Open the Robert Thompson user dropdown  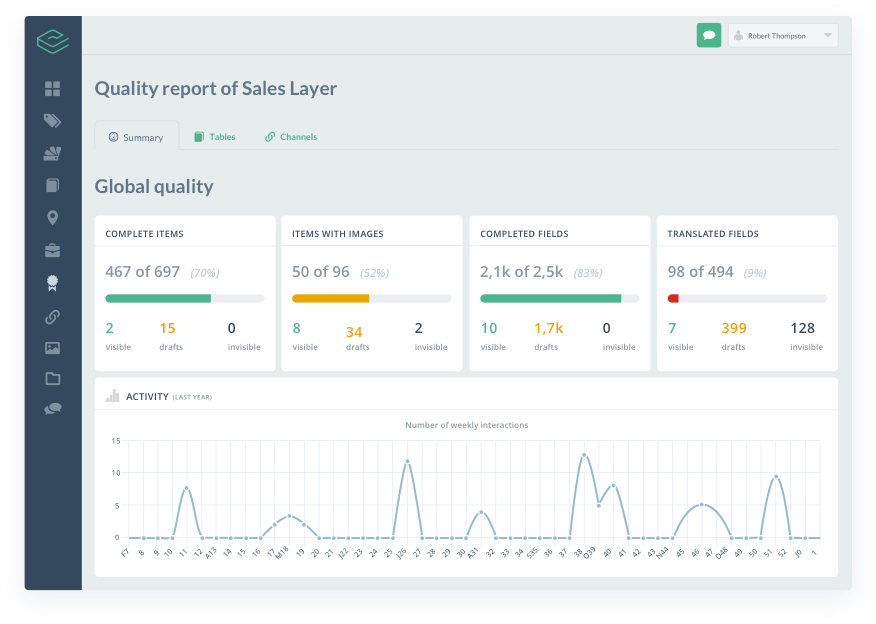click(783, 36)
